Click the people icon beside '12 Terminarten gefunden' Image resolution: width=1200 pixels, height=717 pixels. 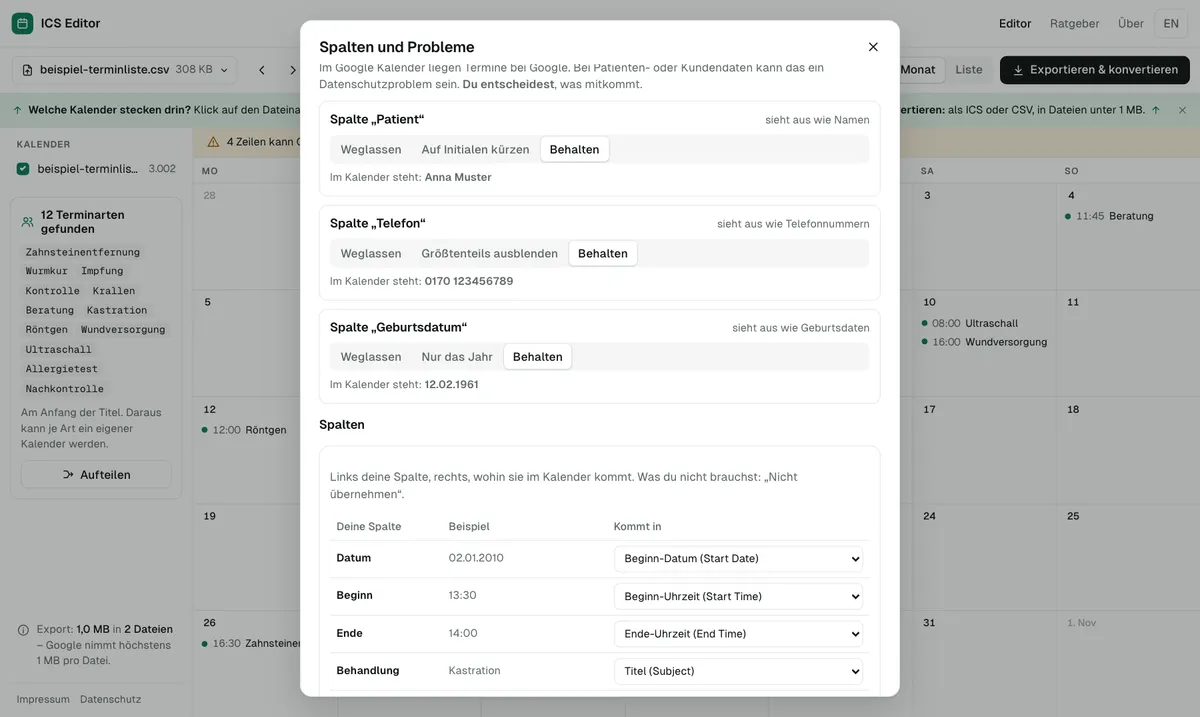(x=27, y=222)
